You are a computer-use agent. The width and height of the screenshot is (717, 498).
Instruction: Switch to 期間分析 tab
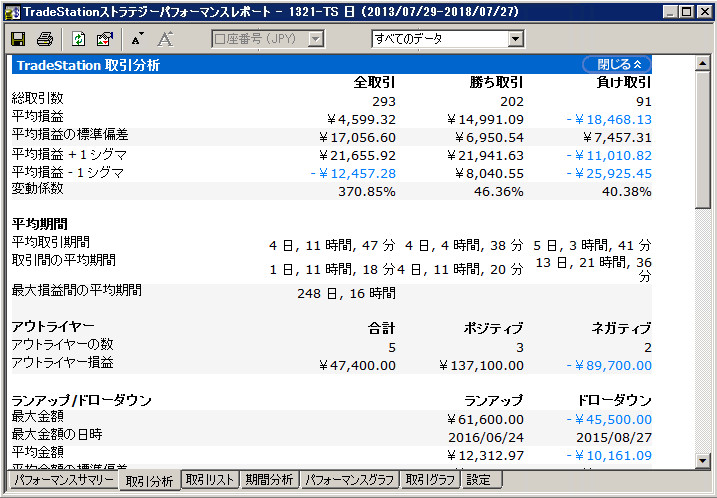[x=270, y=480]
